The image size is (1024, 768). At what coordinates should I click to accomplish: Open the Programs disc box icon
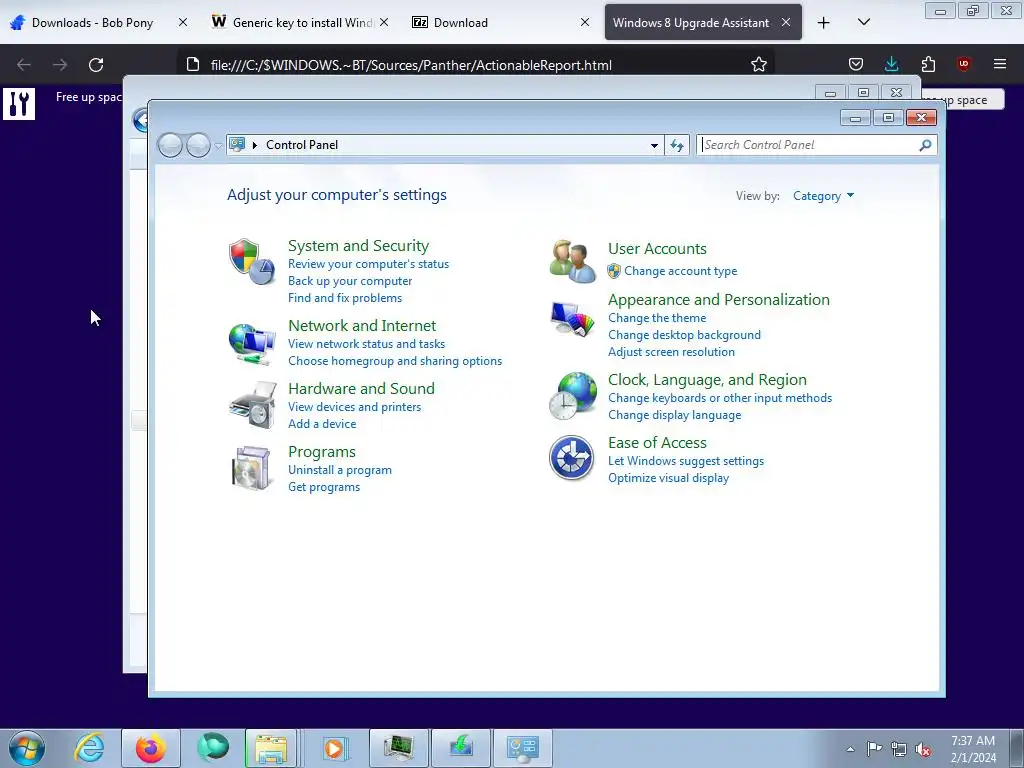[x=252, y=468]
